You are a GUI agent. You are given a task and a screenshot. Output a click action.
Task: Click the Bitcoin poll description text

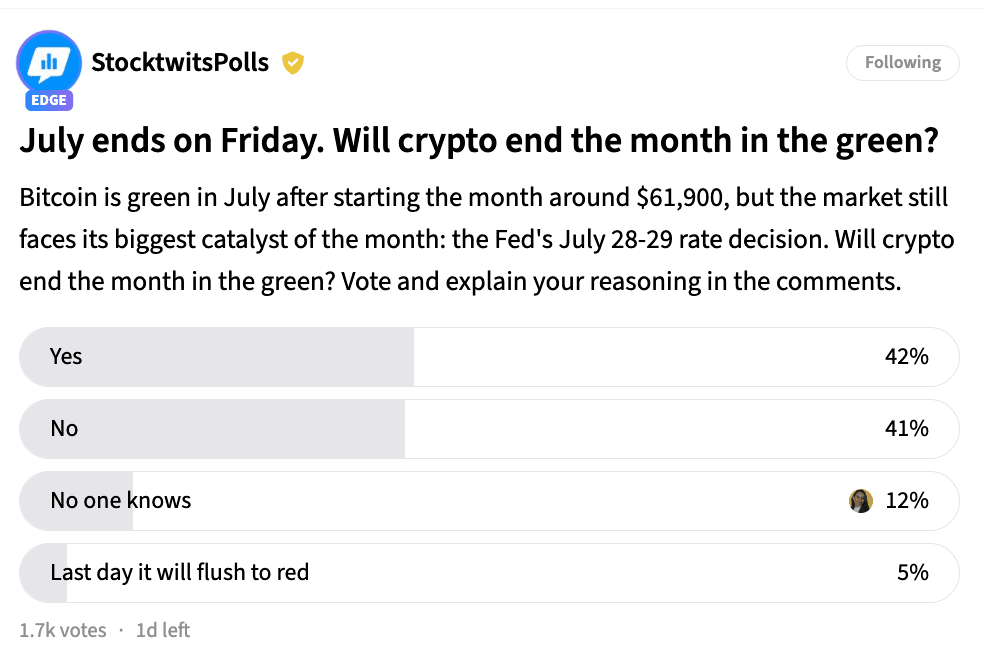tap(486, 239)
